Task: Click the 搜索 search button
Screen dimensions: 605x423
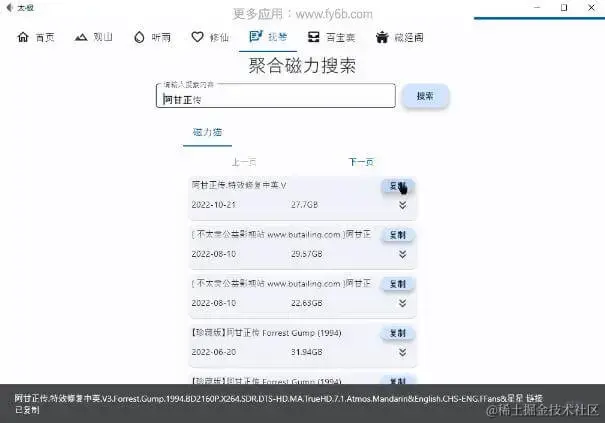Action: tap(425, 96)
